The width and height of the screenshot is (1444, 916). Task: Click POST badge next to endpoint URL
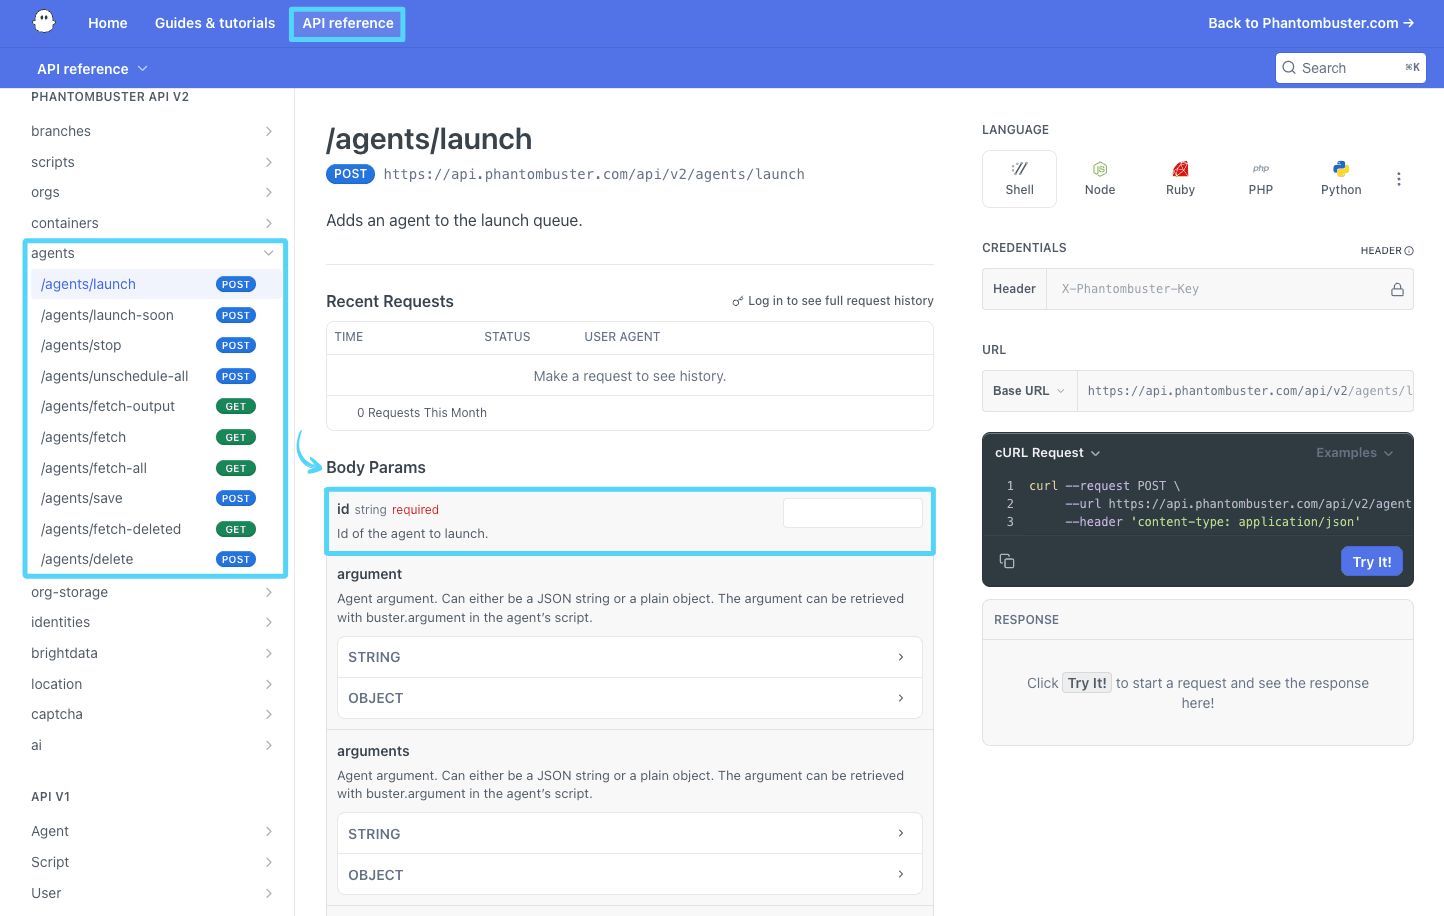point(350,174)
